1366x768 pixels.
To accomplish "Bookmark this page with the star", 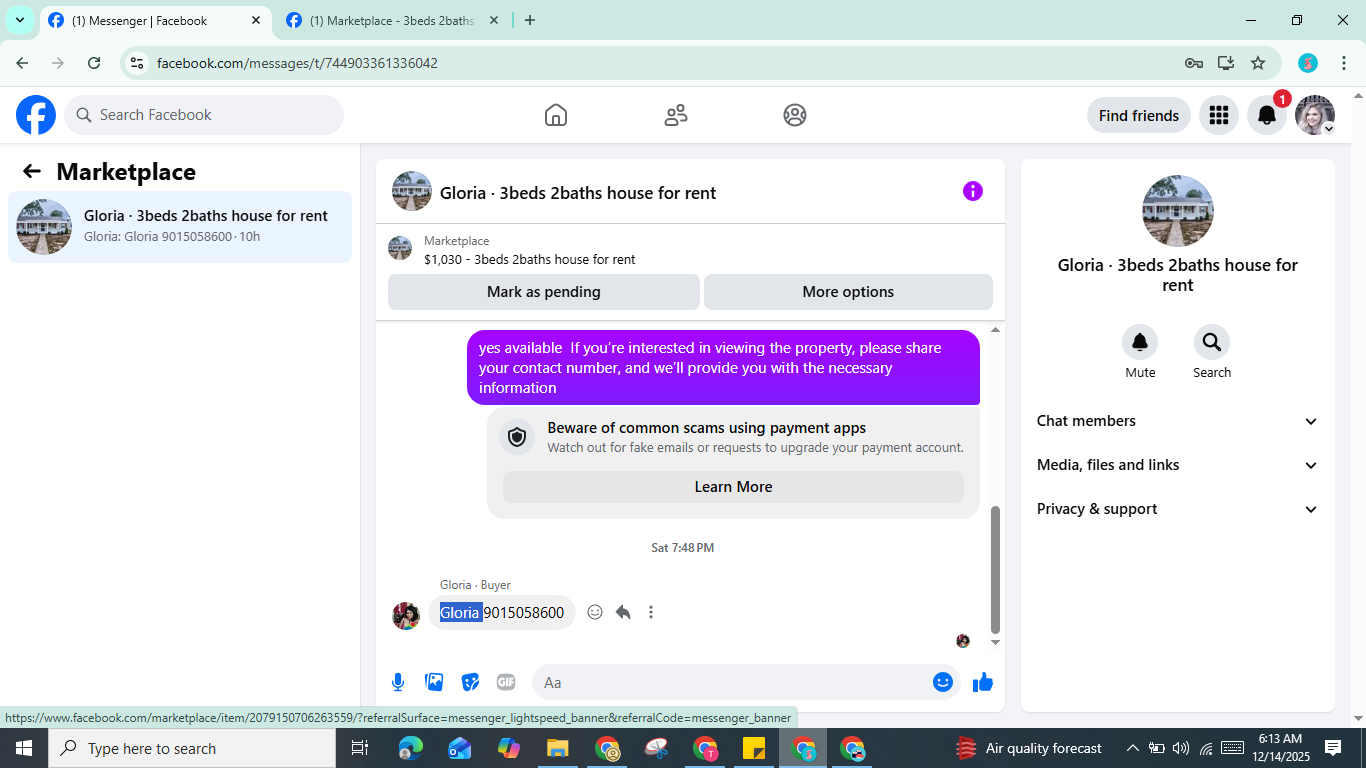I will (x=1258, y=63).
